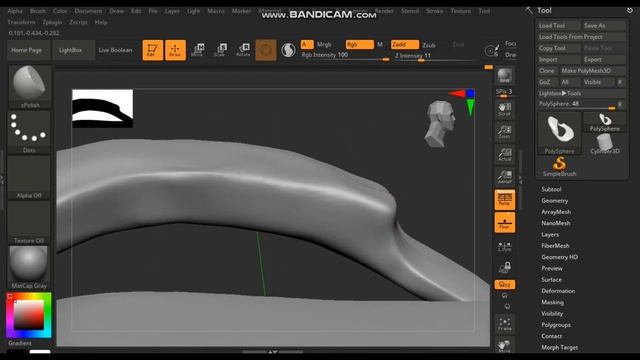Toggle the Zadd button
This screenshot has width=640, height=360.
point(404,44)
